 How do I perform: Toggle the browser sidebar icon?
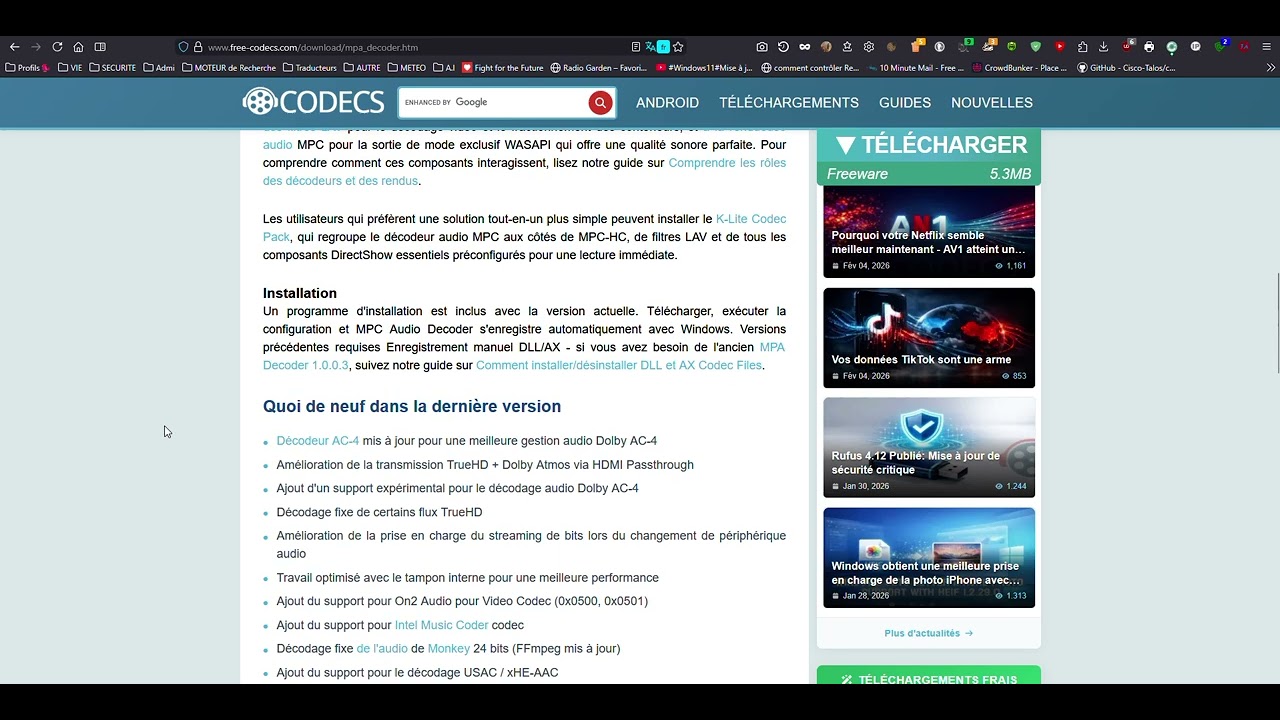pyautogui.click(x=100, y=47)
